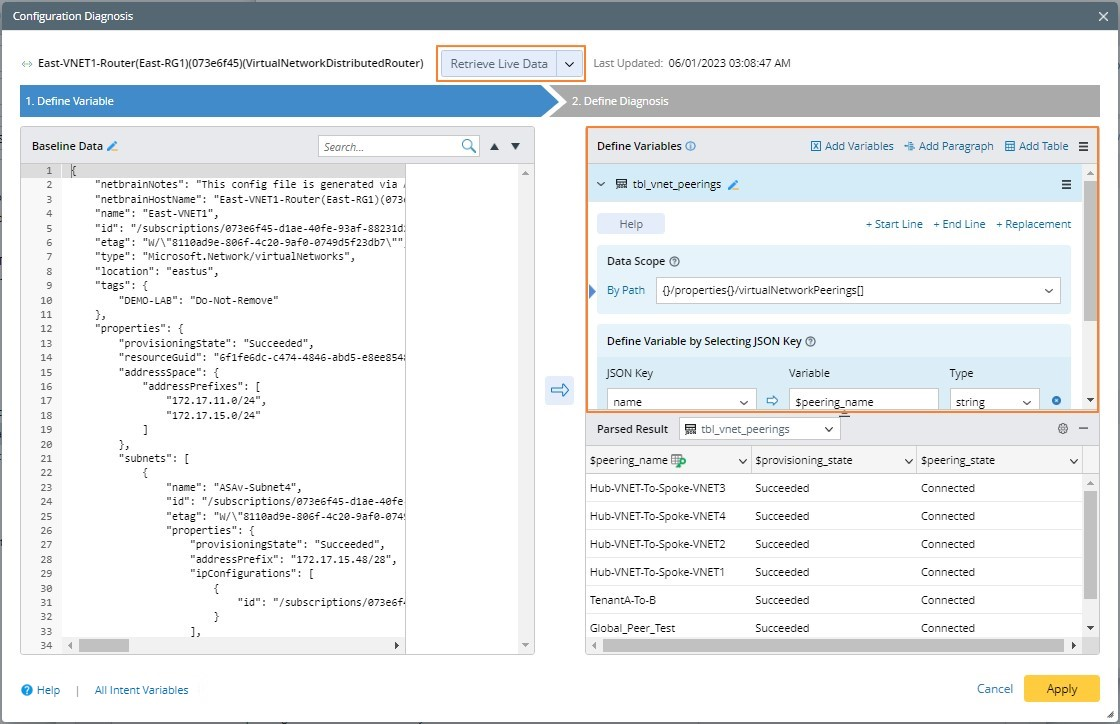The width and height of the screenshot is (1120, 724).
Task: Edit the tbl_vnet_peerings table name
Action: click(733, 185)
